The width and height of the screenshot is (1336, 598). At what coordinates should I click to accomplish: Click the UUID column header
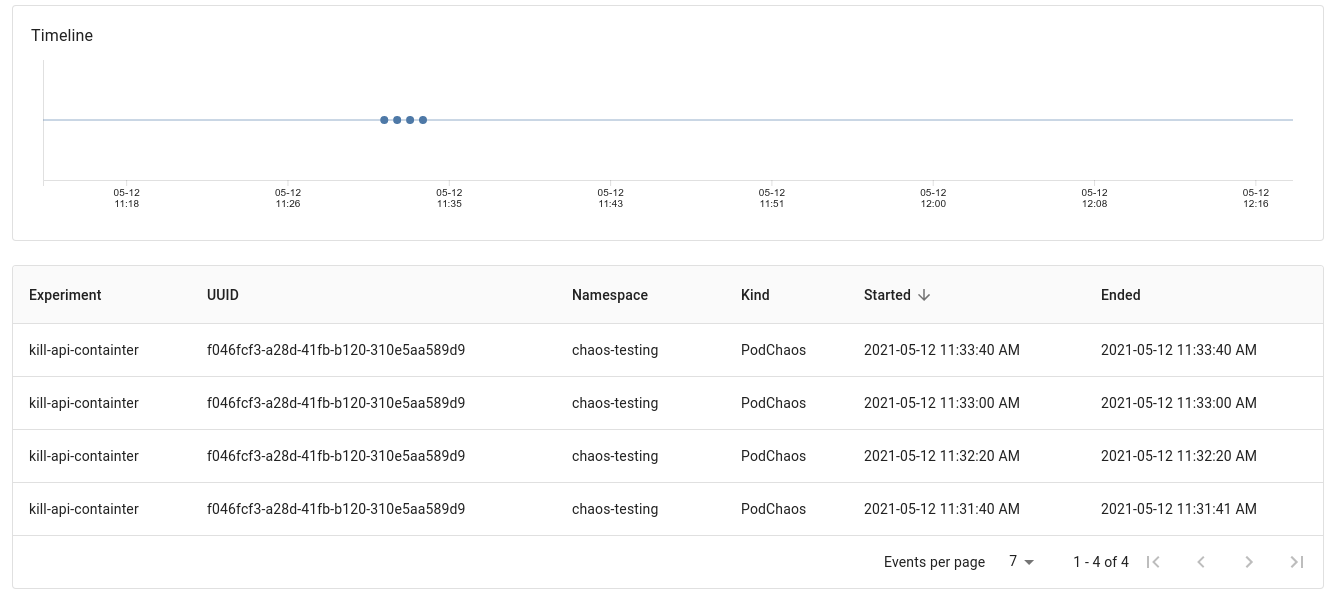click(223, 295)
